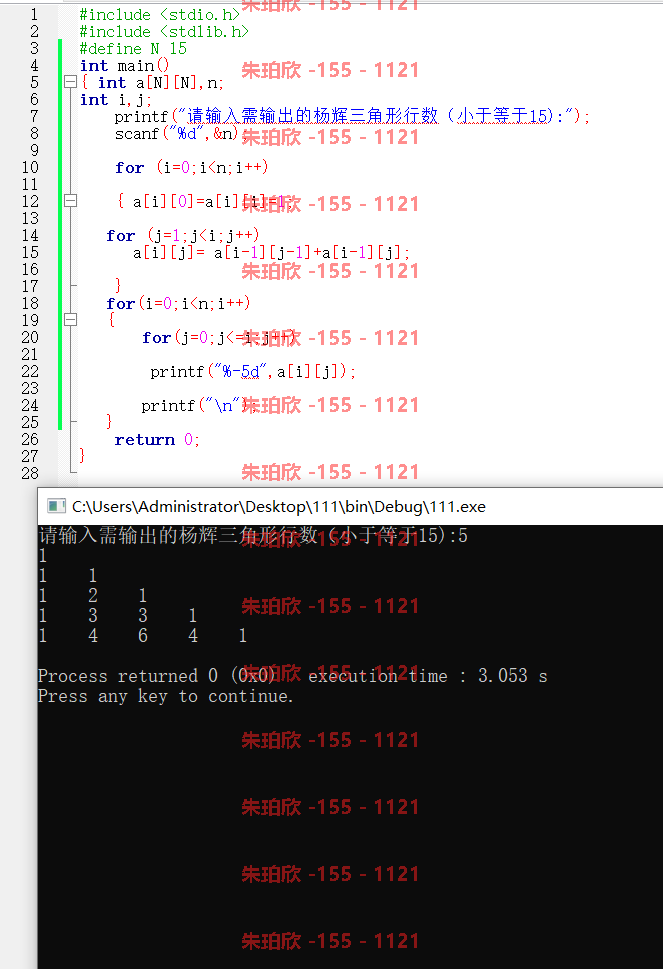Click the '1 3 3 1' console output row

pos(118,616)
